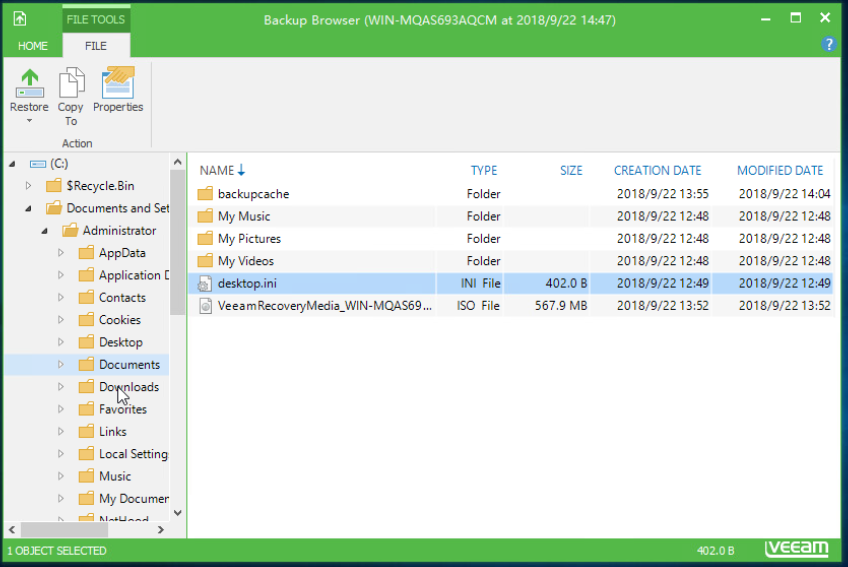This screenshot has width=848, height=567.
Task: Click the Restore icon in the ribbon
Action: pyautogui.click(x=30, y=83)
